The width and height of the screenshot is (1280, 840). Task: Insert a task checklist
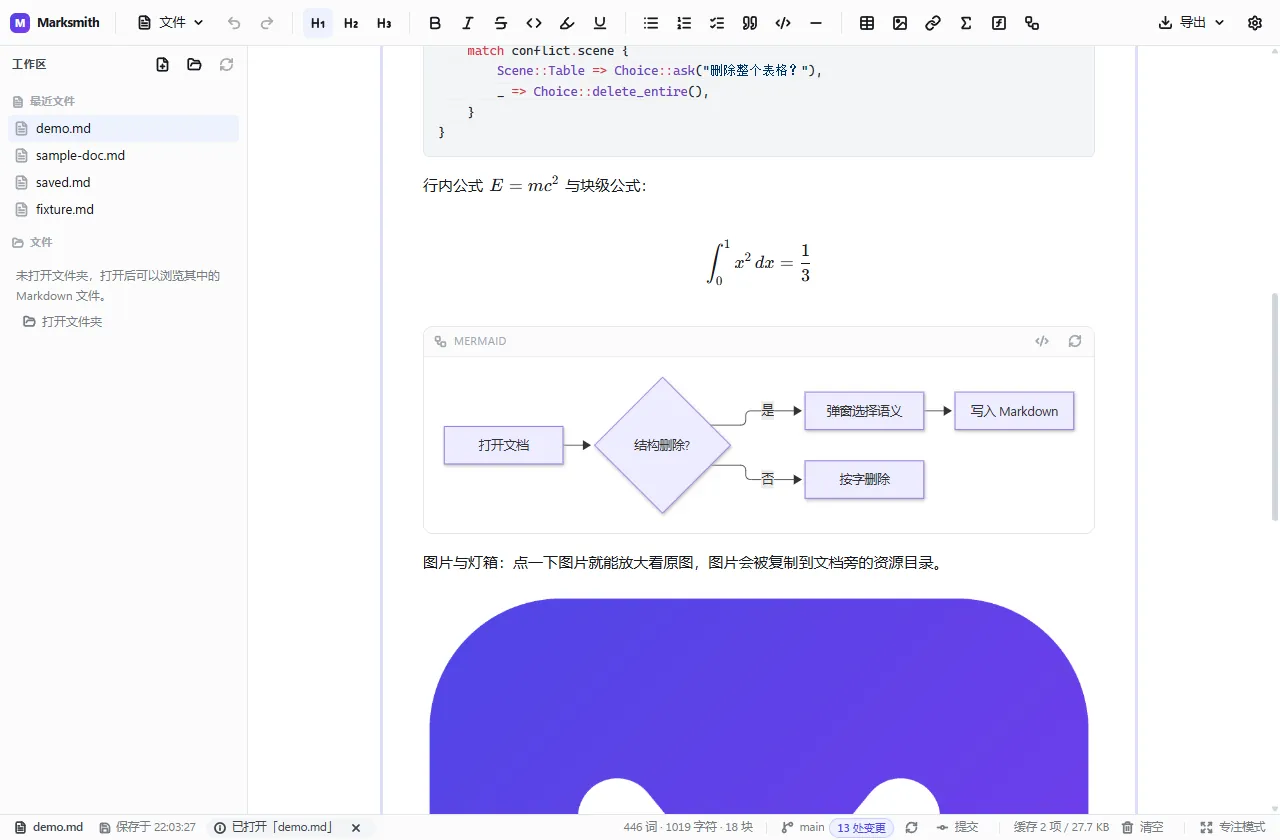click(x=717, y=23)
